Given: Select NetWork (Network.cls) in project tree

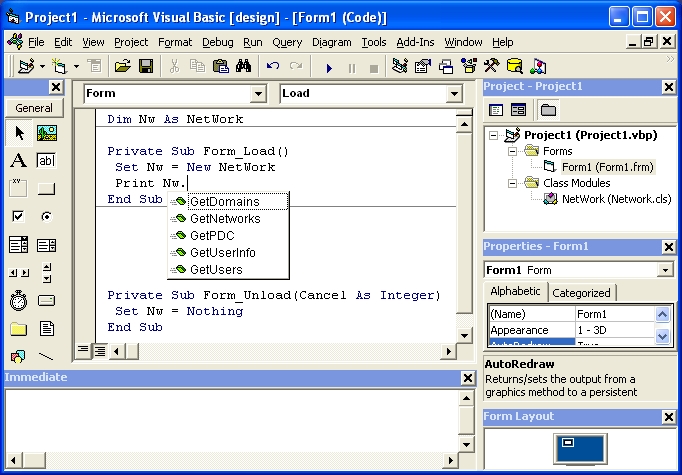Looking at the screenshot, I should pyautogui.click(x=616, y=199).
